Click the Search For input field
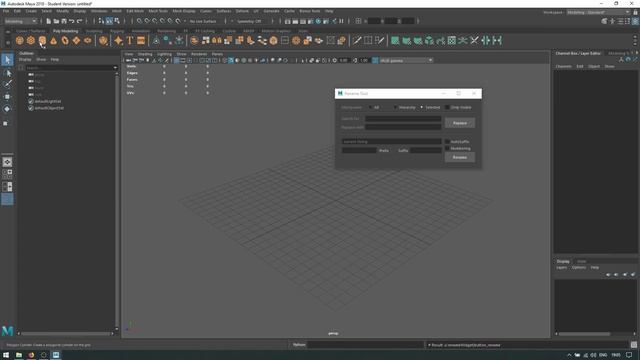 point(403,119)
